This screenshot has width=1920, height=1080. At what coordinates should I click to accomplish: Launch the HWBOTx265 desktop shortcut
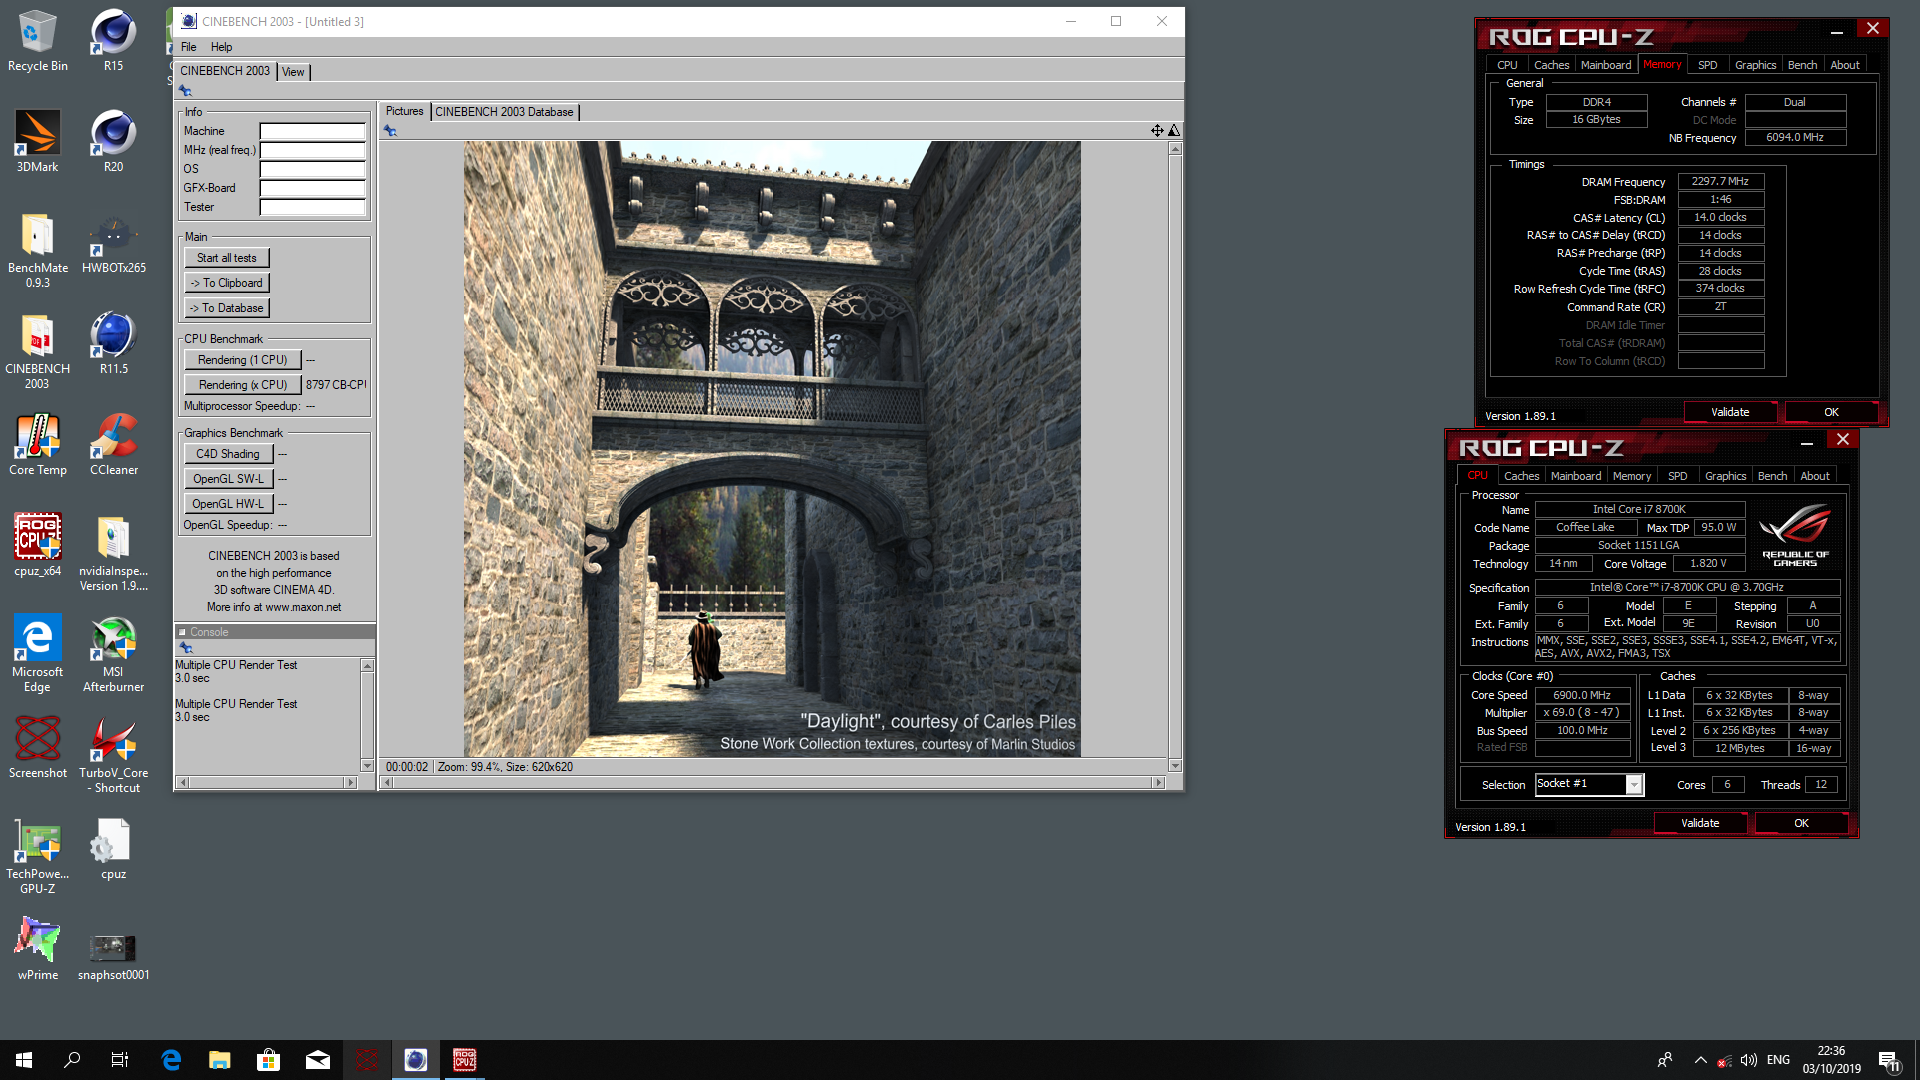(113, 243)
